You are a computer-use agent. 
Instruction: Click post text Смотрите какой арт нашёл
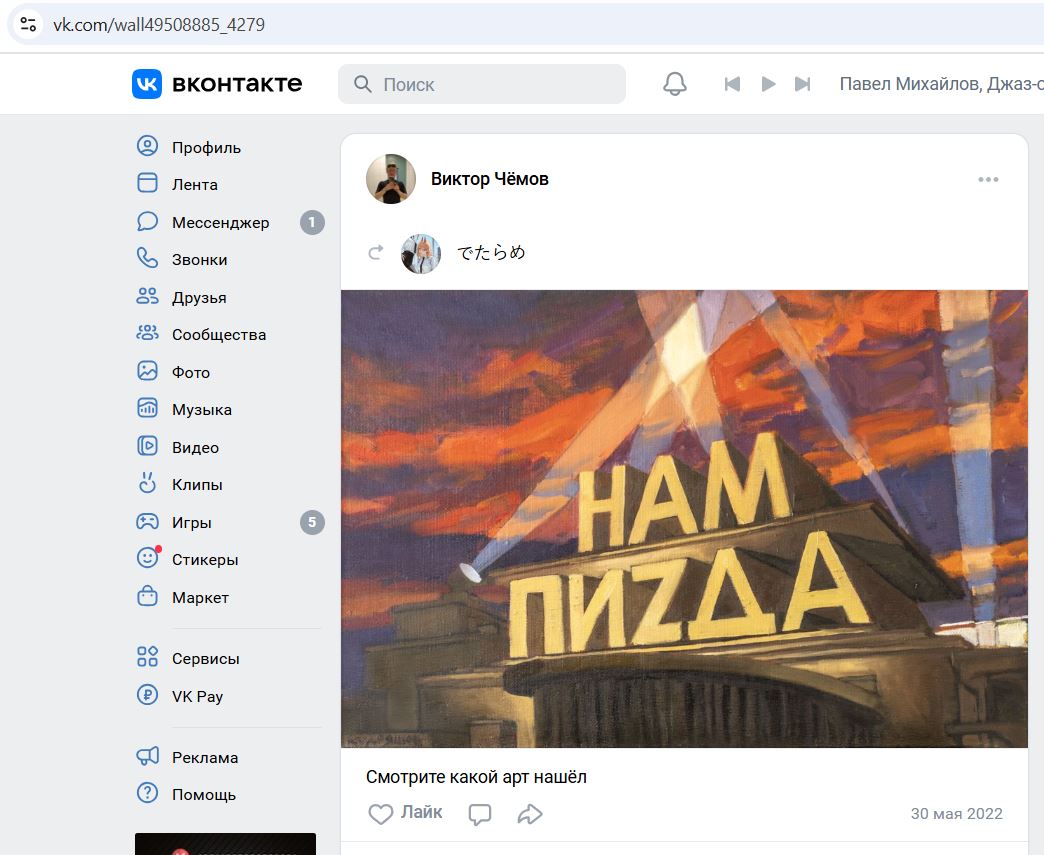pos(476,777)
